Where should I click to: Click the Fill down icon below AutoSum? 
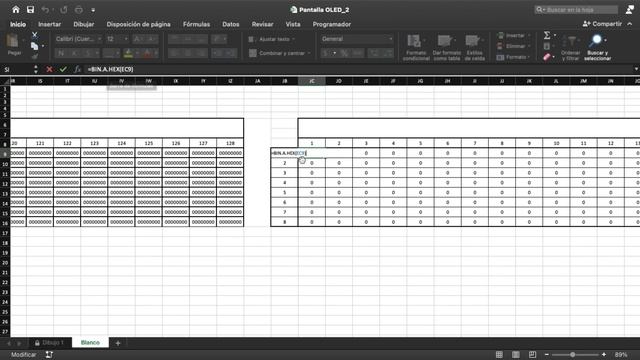[547, 46]
